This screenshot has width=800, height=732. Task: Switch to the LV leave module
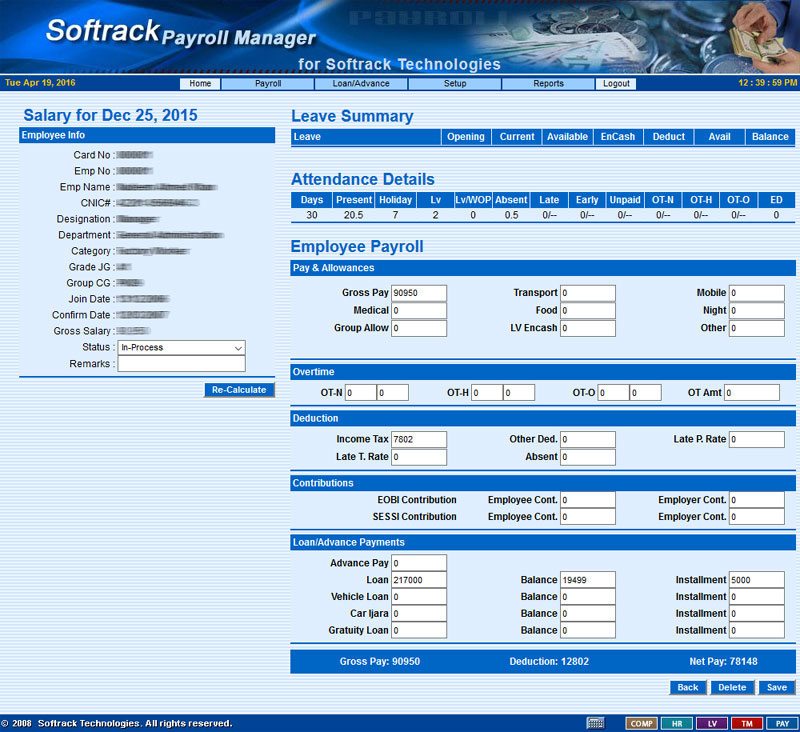tap(711, 723)
